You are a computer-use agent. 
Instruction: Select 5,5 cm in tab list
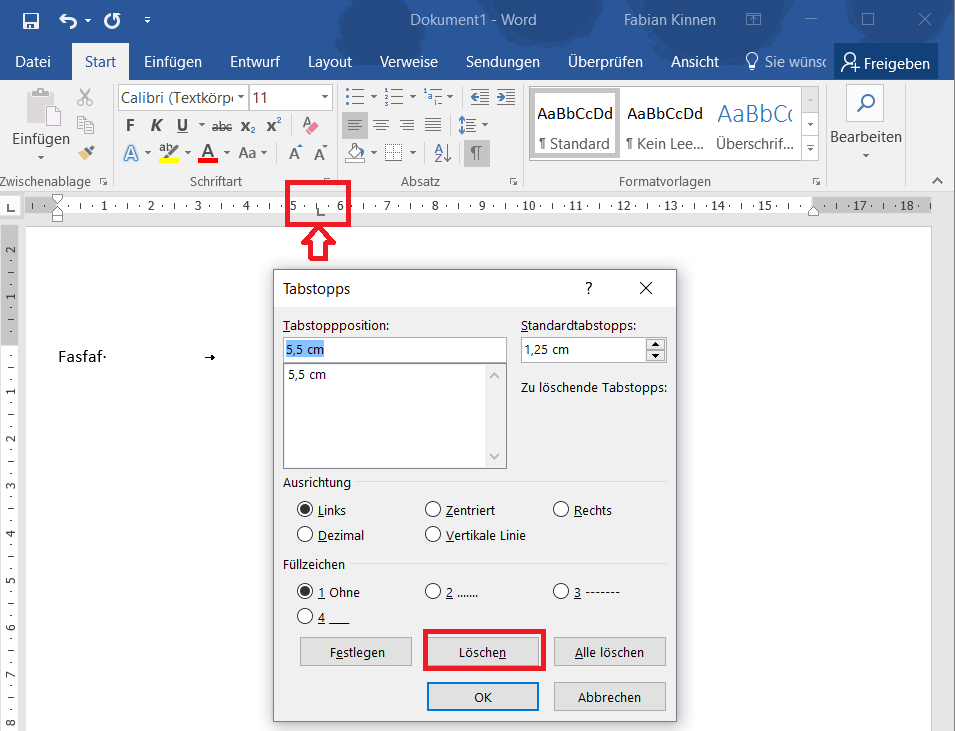pos(307,375)
